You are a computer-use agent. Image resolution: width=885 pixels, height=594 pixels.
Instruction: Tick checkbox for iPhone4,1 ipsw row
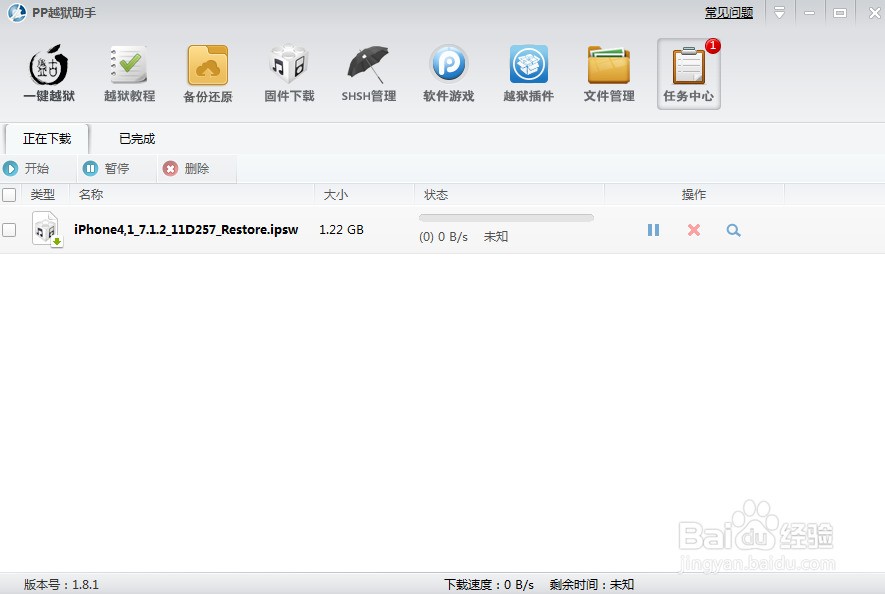coord(9,230)
